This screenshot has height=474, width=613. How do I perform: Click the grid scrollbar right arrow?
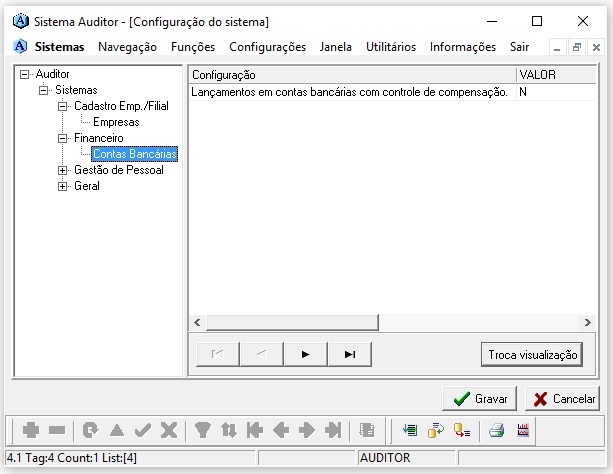click(588, 322)
